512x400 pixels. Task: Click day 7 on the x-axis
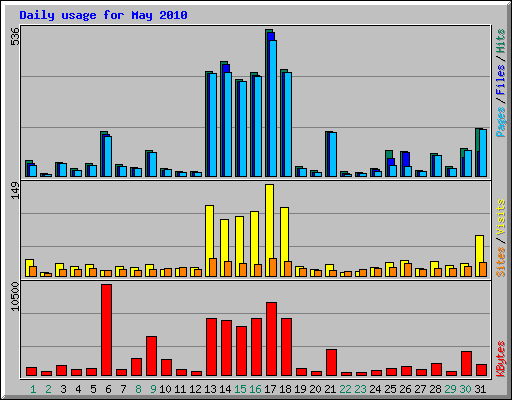(123, 389)
